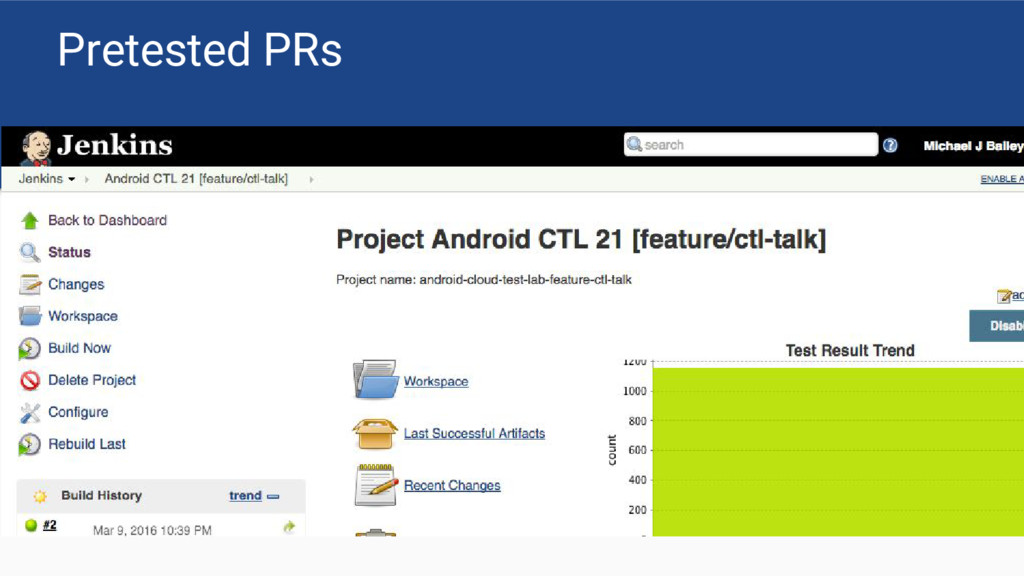Click the Last Successful Artifacts box icon
The width and height of the screenshot is (1024, 576).
(375, 434)
